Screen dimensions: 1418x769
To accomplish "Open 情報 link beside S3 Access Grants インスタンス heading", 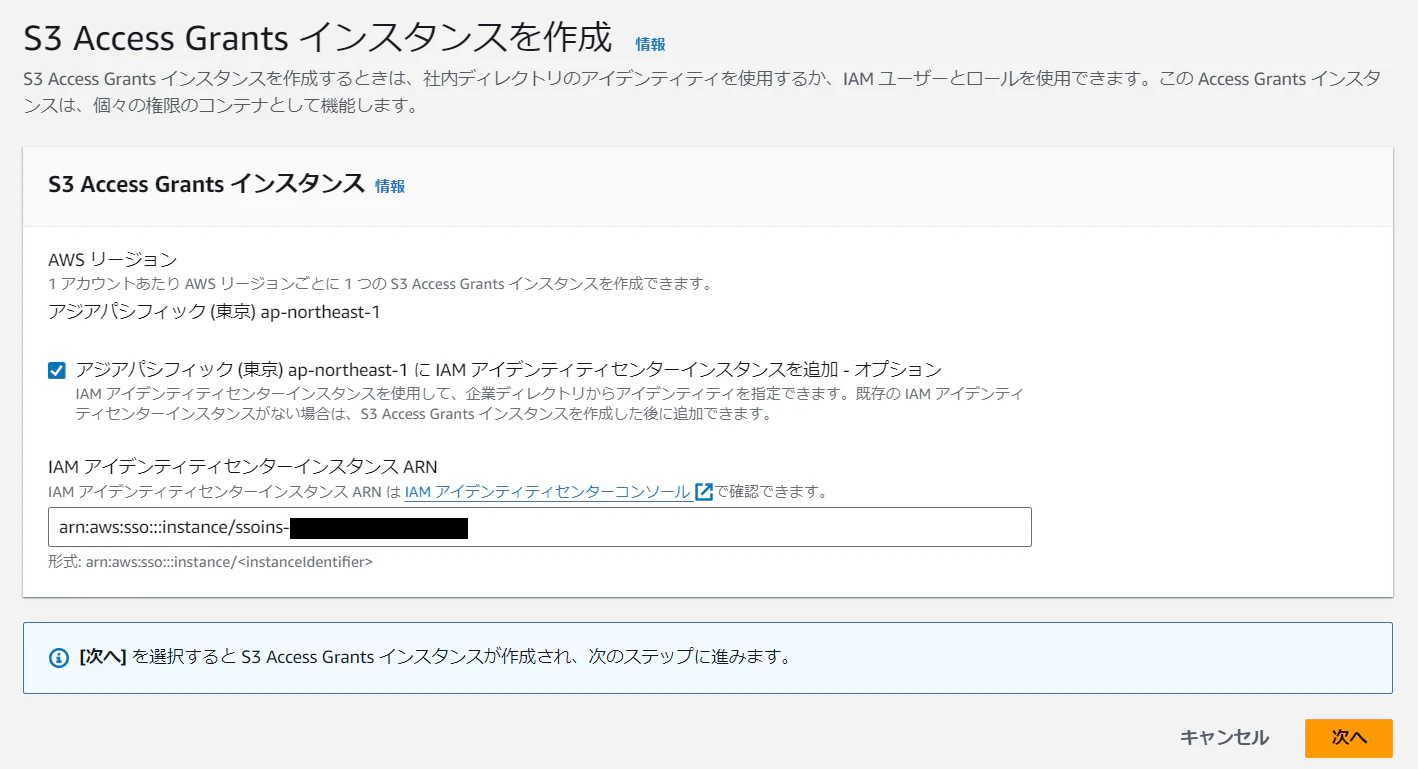I will 390,186.
